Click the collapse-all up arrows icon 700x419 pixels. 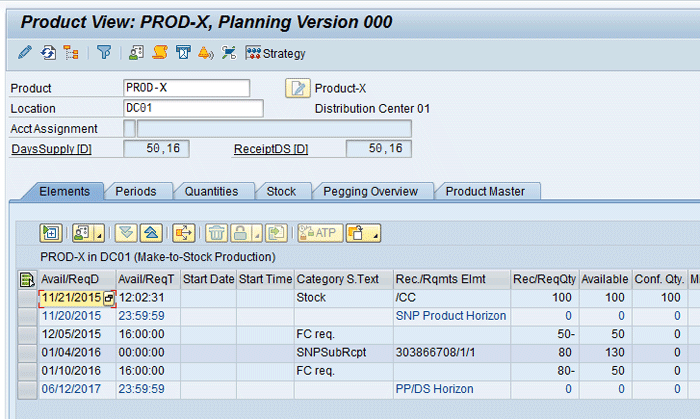click(x=149, y=233)
